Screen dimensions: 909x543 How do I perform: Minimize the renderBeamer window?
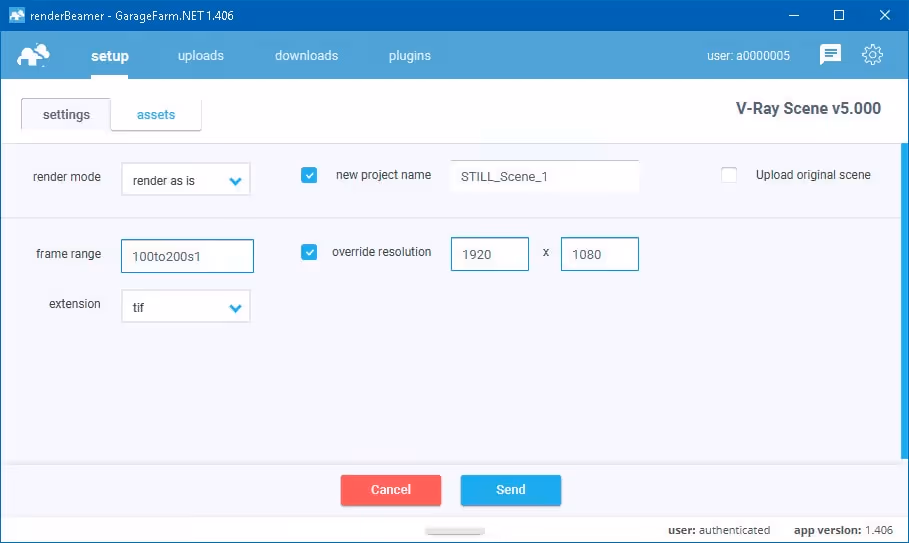794,15
